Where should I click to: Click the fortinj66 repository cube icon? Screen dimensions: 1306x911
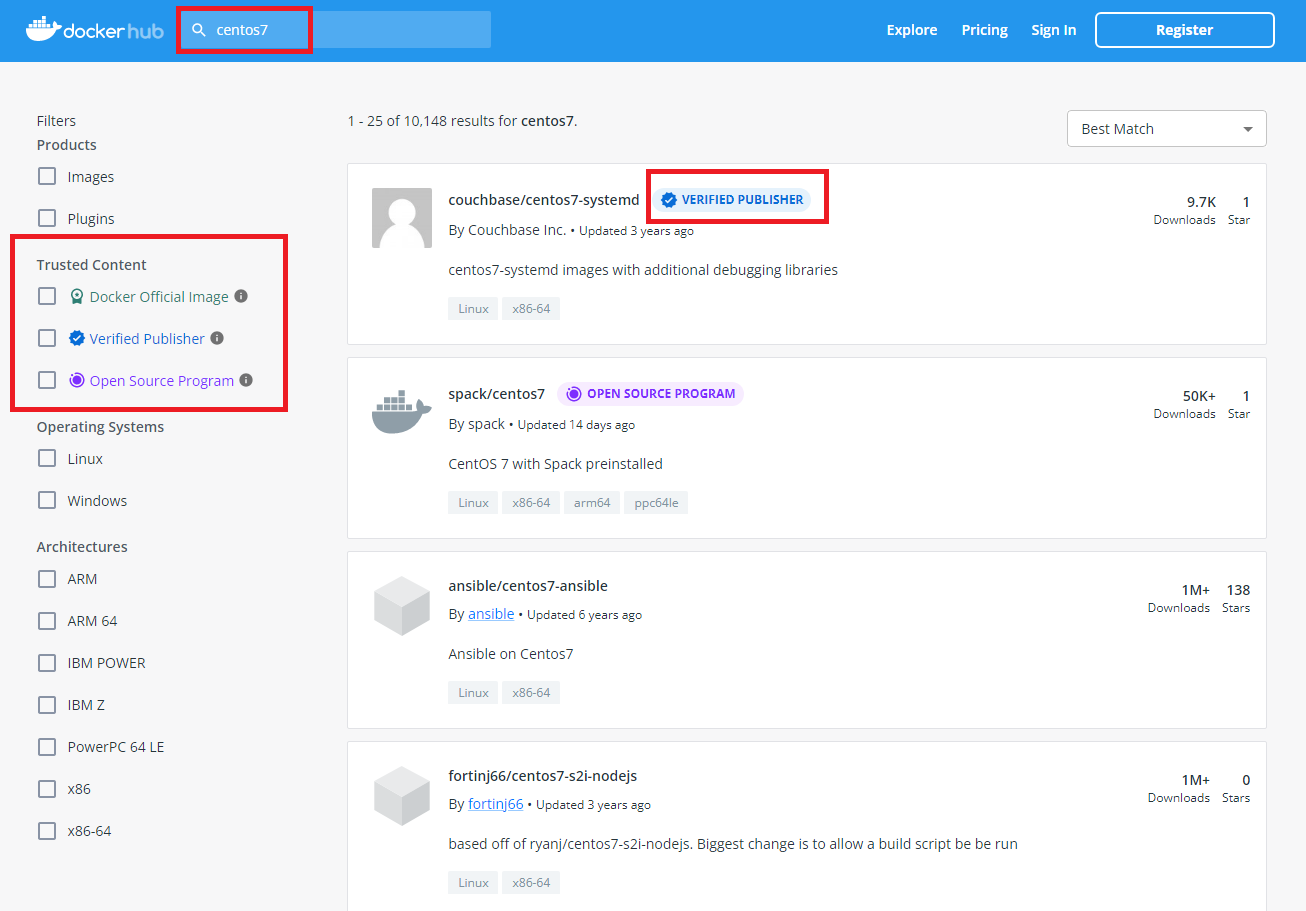[x=402, y=796]
